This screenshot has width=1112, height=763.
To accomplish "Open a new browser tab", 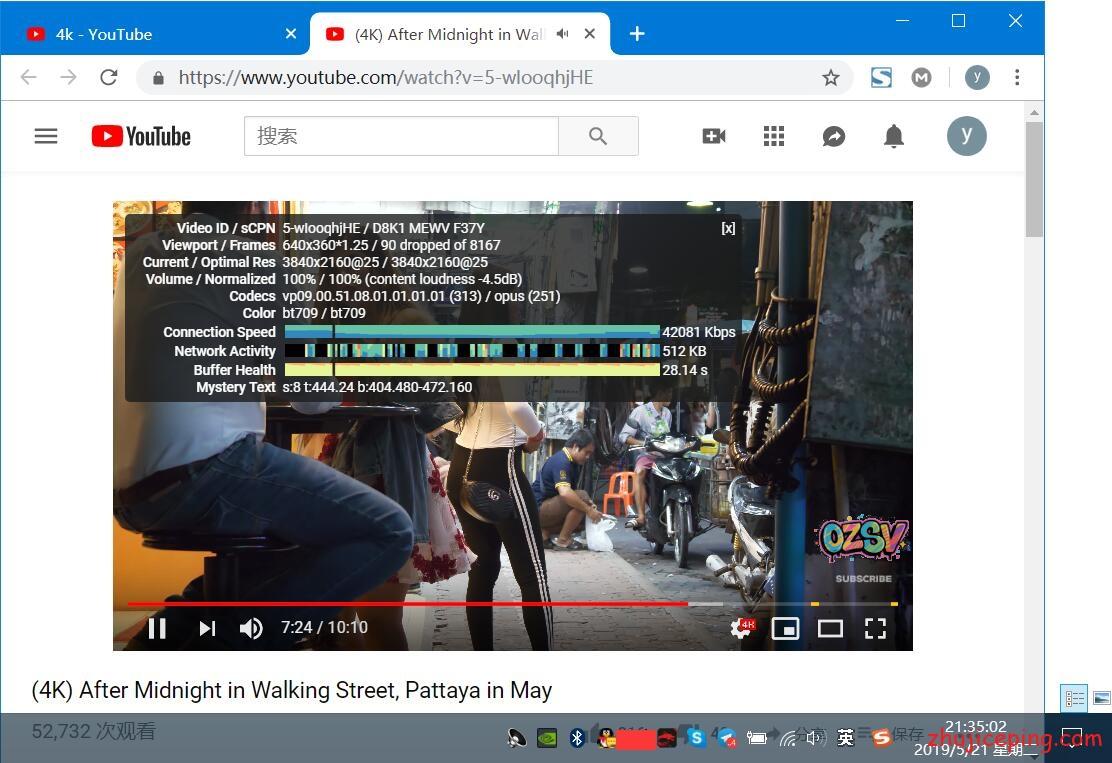I will [x=637, y=34].
